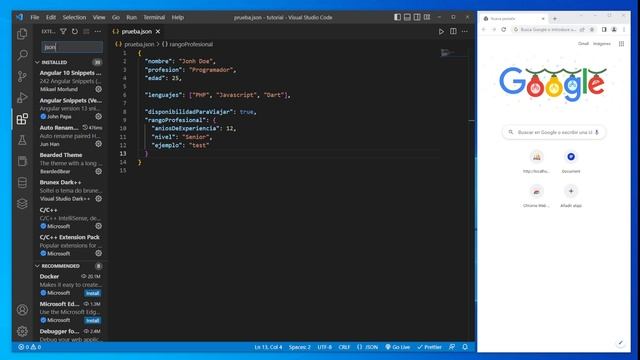Open Chrome profile avatar icon
Image resolution: width=640 pixels, height=360 pixels.
tap(614, 29)
